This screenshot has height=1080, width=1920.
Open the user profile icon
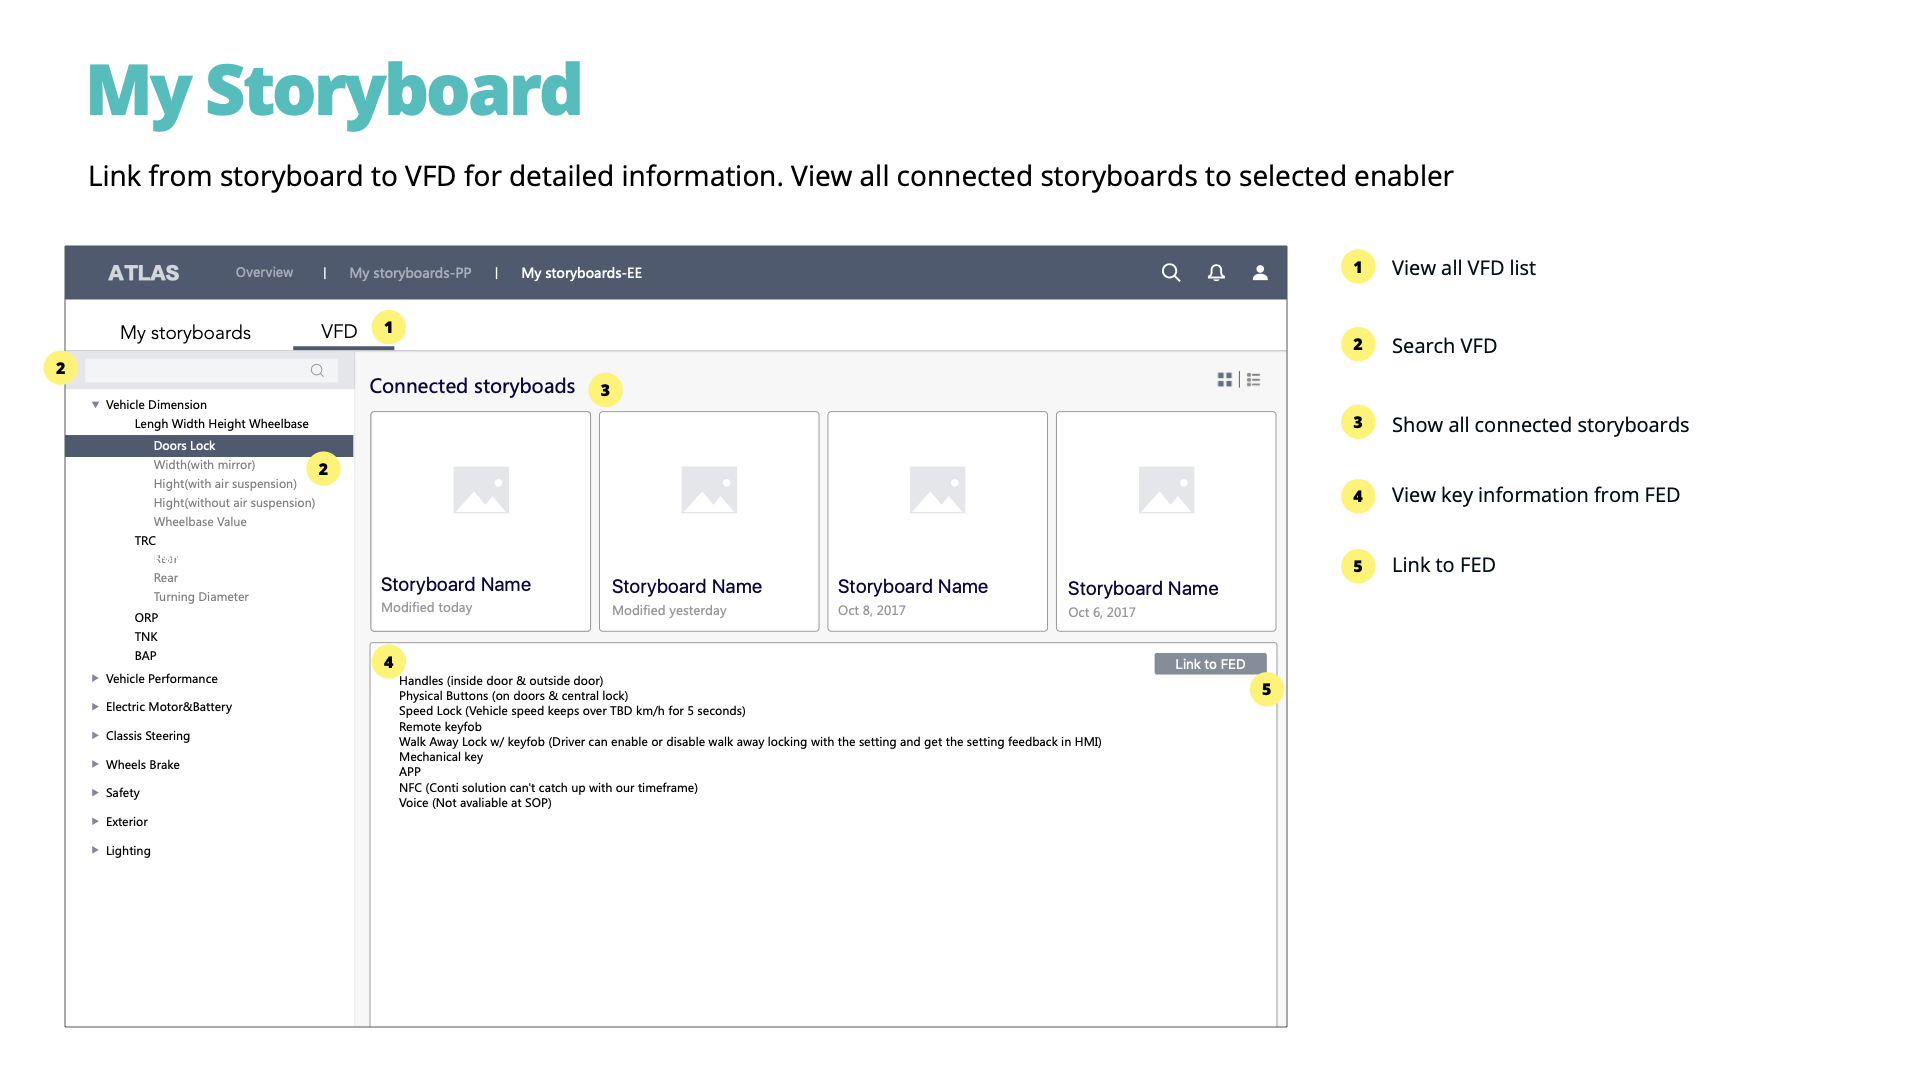click(1260, 272)
